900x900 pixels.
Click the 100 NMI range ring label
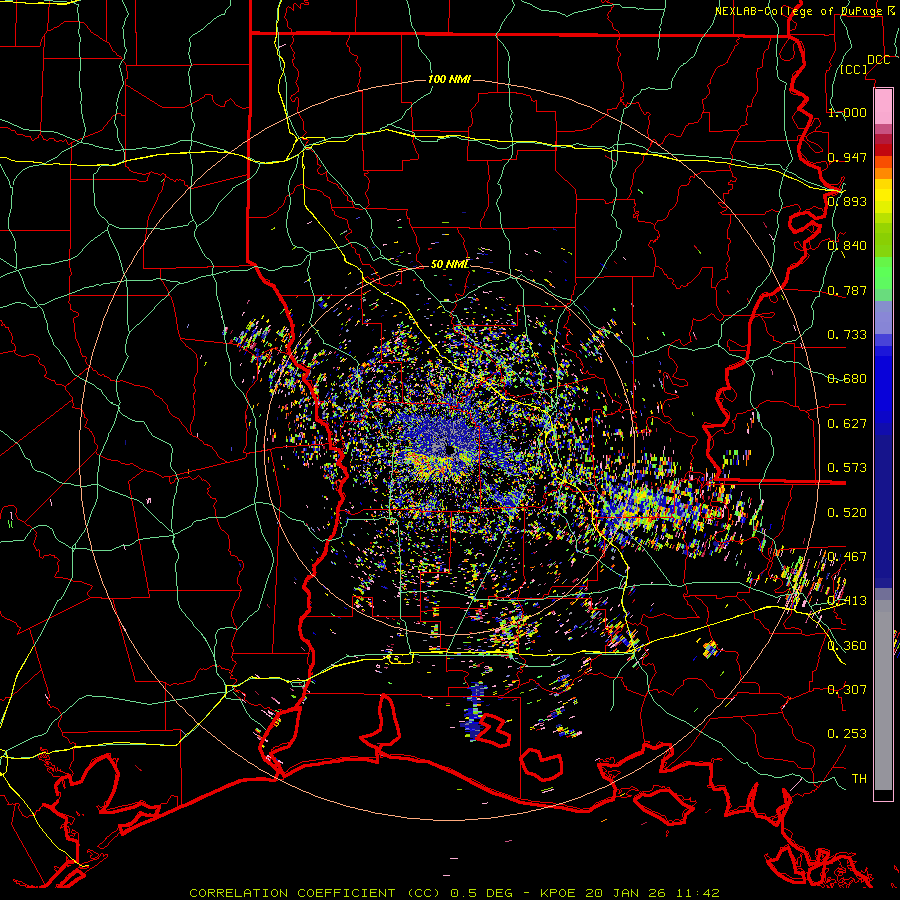coord(449,79)
